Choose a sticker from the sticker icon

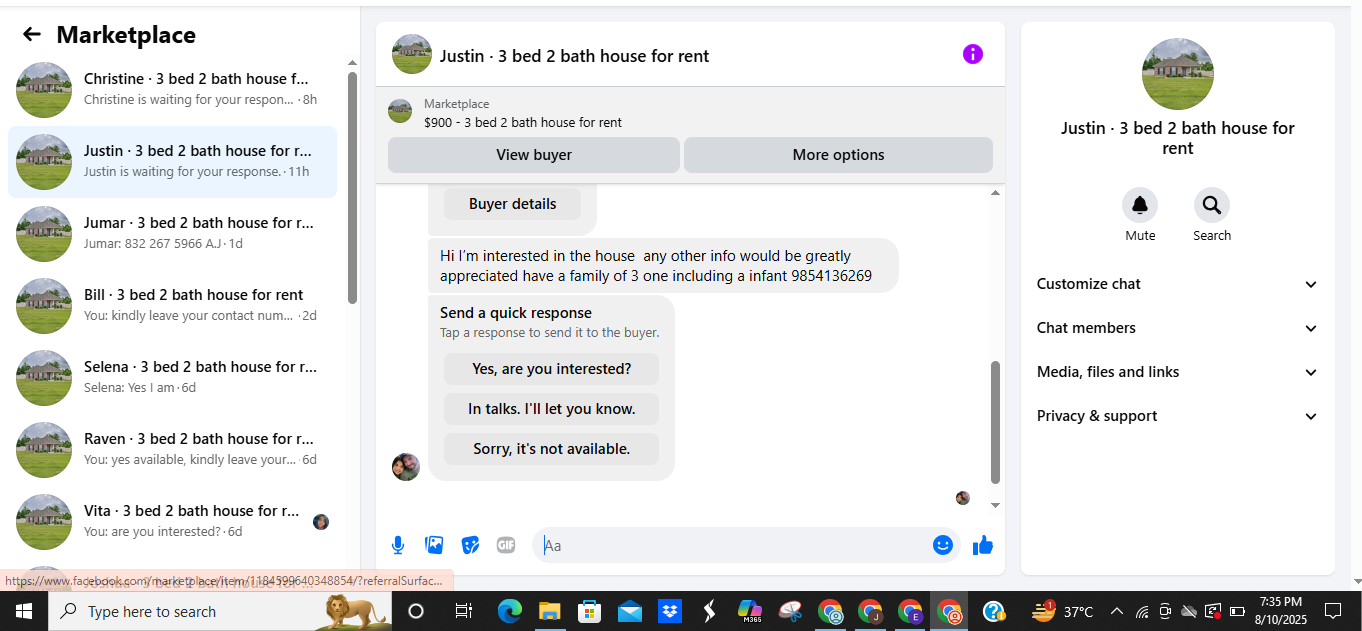point(470,545)
